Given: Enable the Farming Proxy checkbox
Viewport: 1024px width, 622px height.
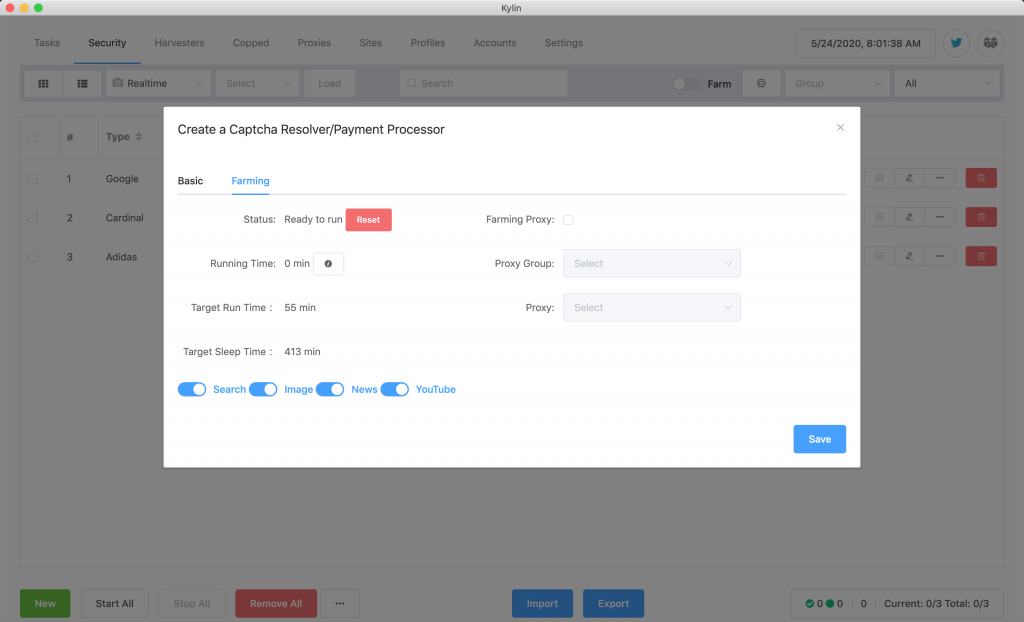Looking at the screenshot, I should point(568,220).
